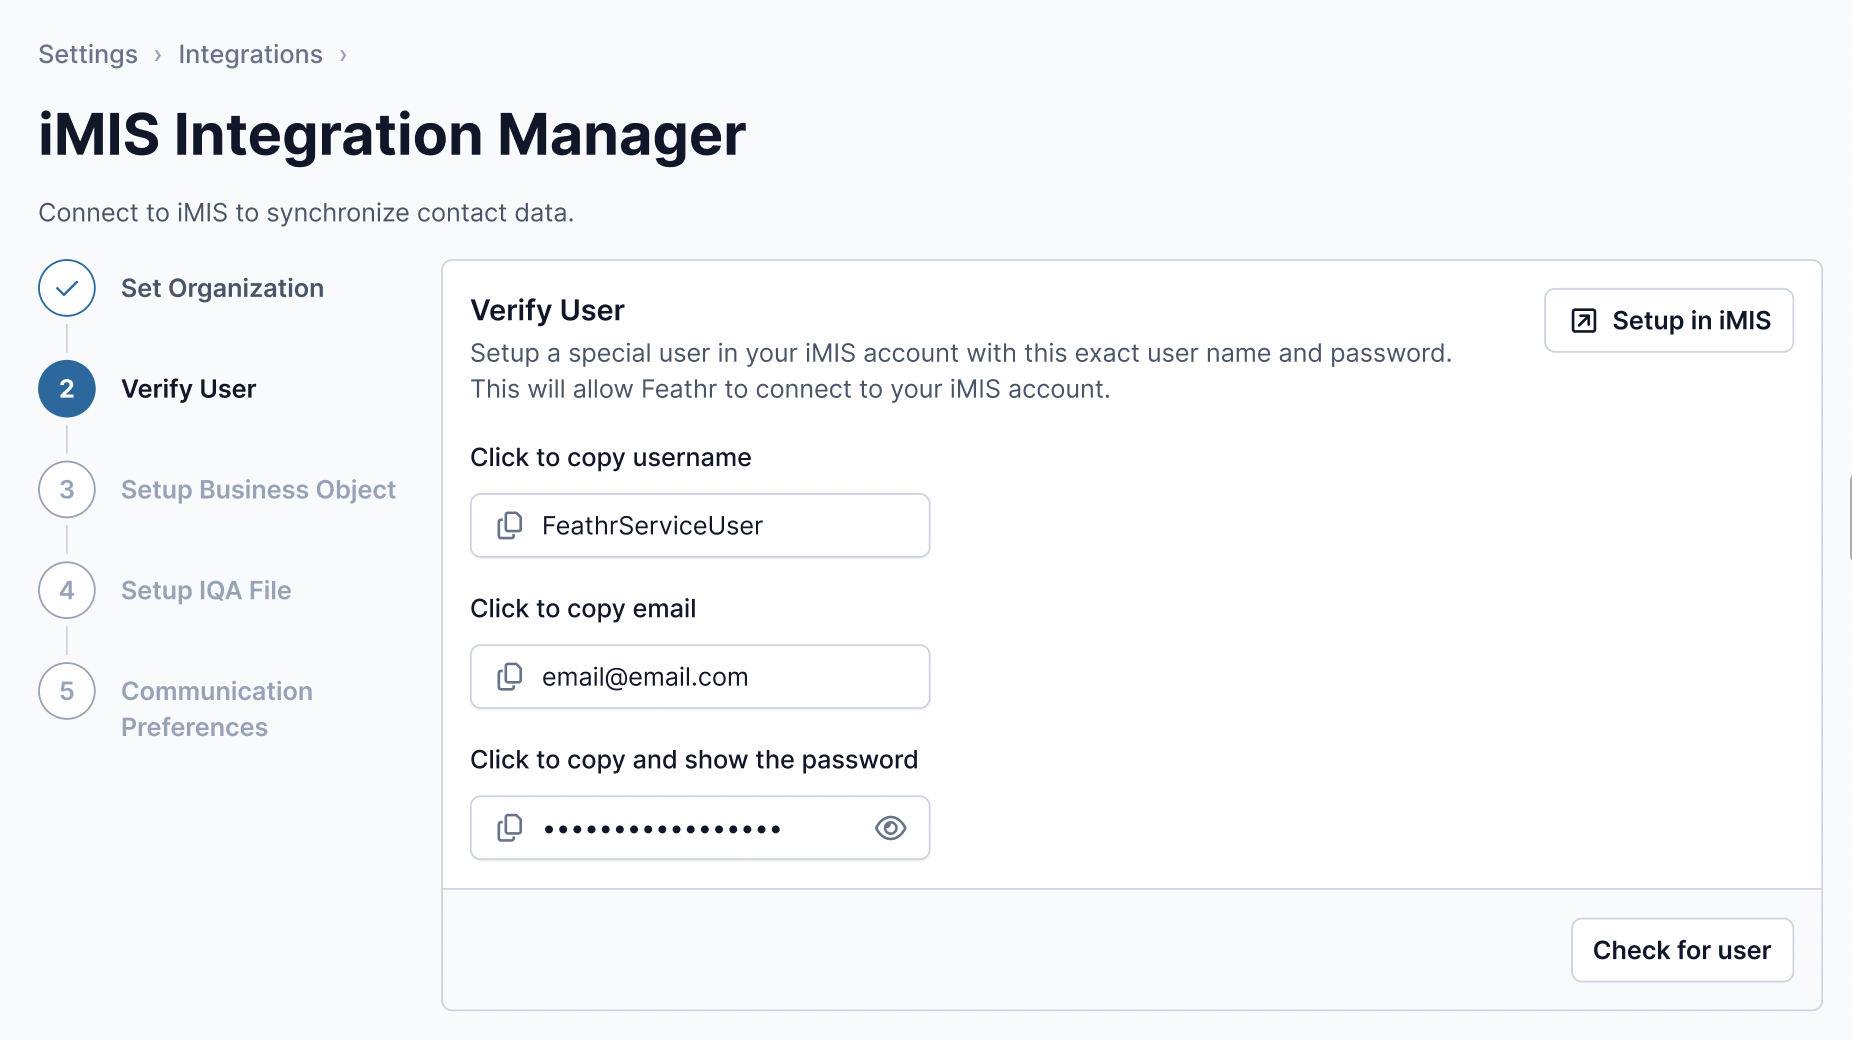The height and width of the screenshot is (1040, 1852).
Task: Open the Setup IQA File step
Action: 206,591
